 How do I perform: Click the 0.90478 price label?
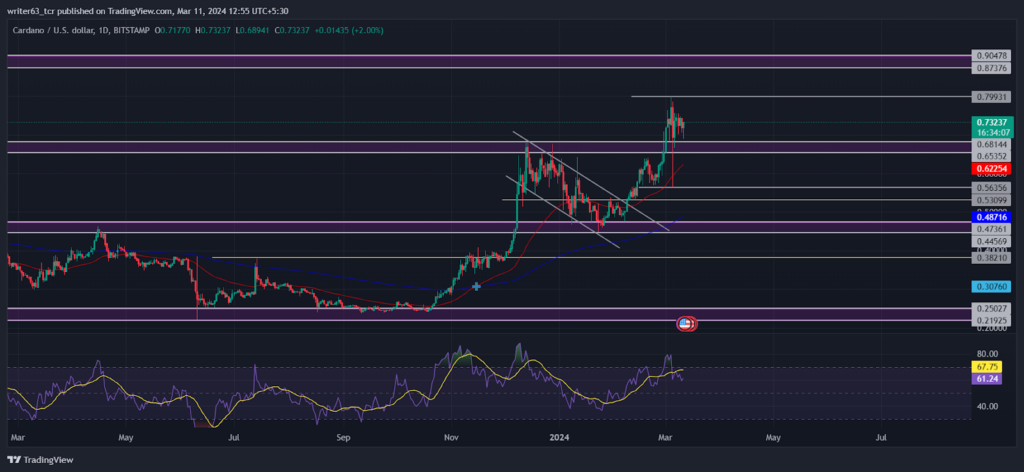pos(991,55)
